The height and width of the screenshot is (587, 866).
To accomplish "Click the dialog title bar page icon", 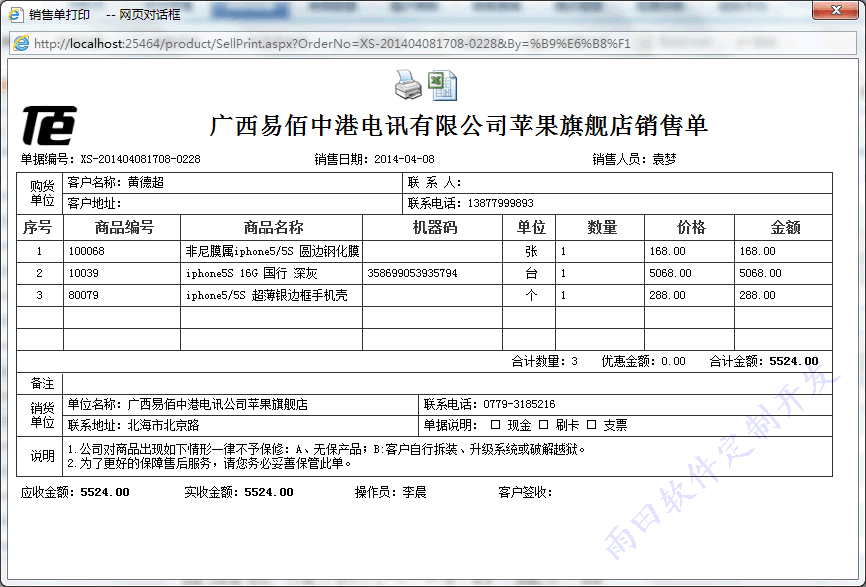I will [15, 14].
